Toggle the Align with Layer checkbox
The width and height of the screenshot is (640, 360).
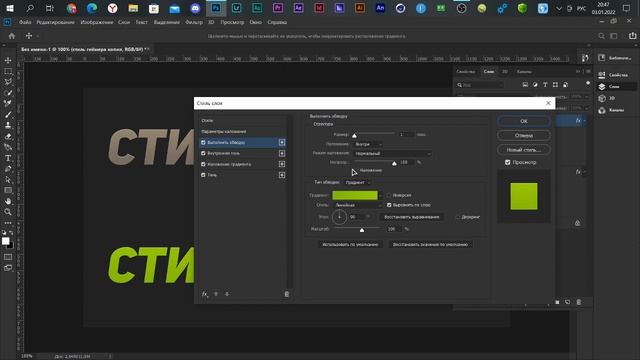(389, 205)
